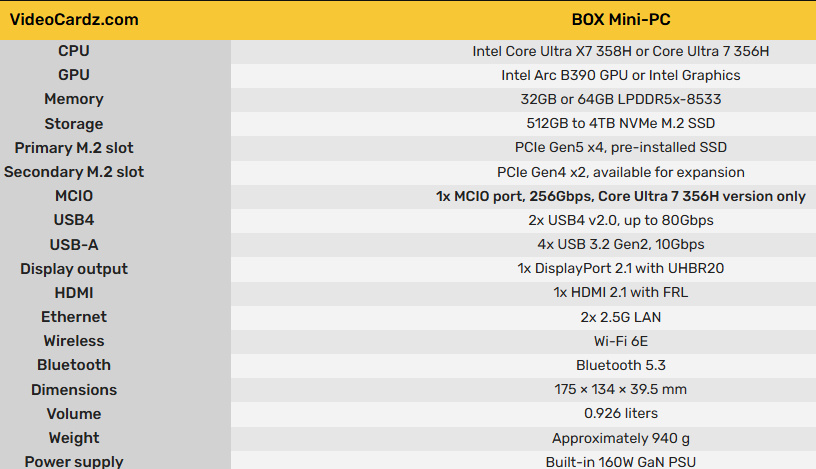
Task: Click the CPU row label
Action: [74, 51]
